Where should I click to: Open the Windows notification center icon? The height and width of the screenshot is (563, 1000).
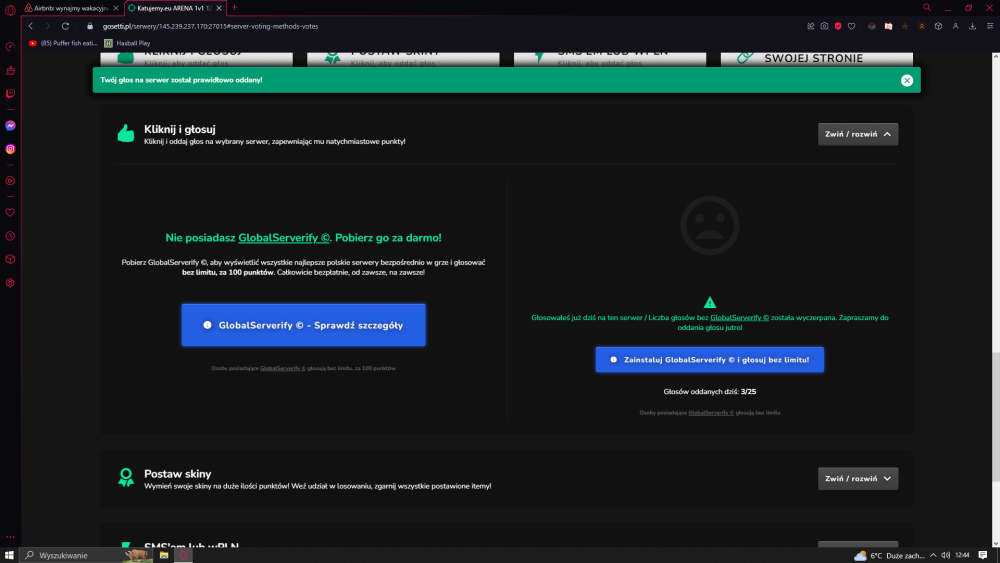(983, 555)
